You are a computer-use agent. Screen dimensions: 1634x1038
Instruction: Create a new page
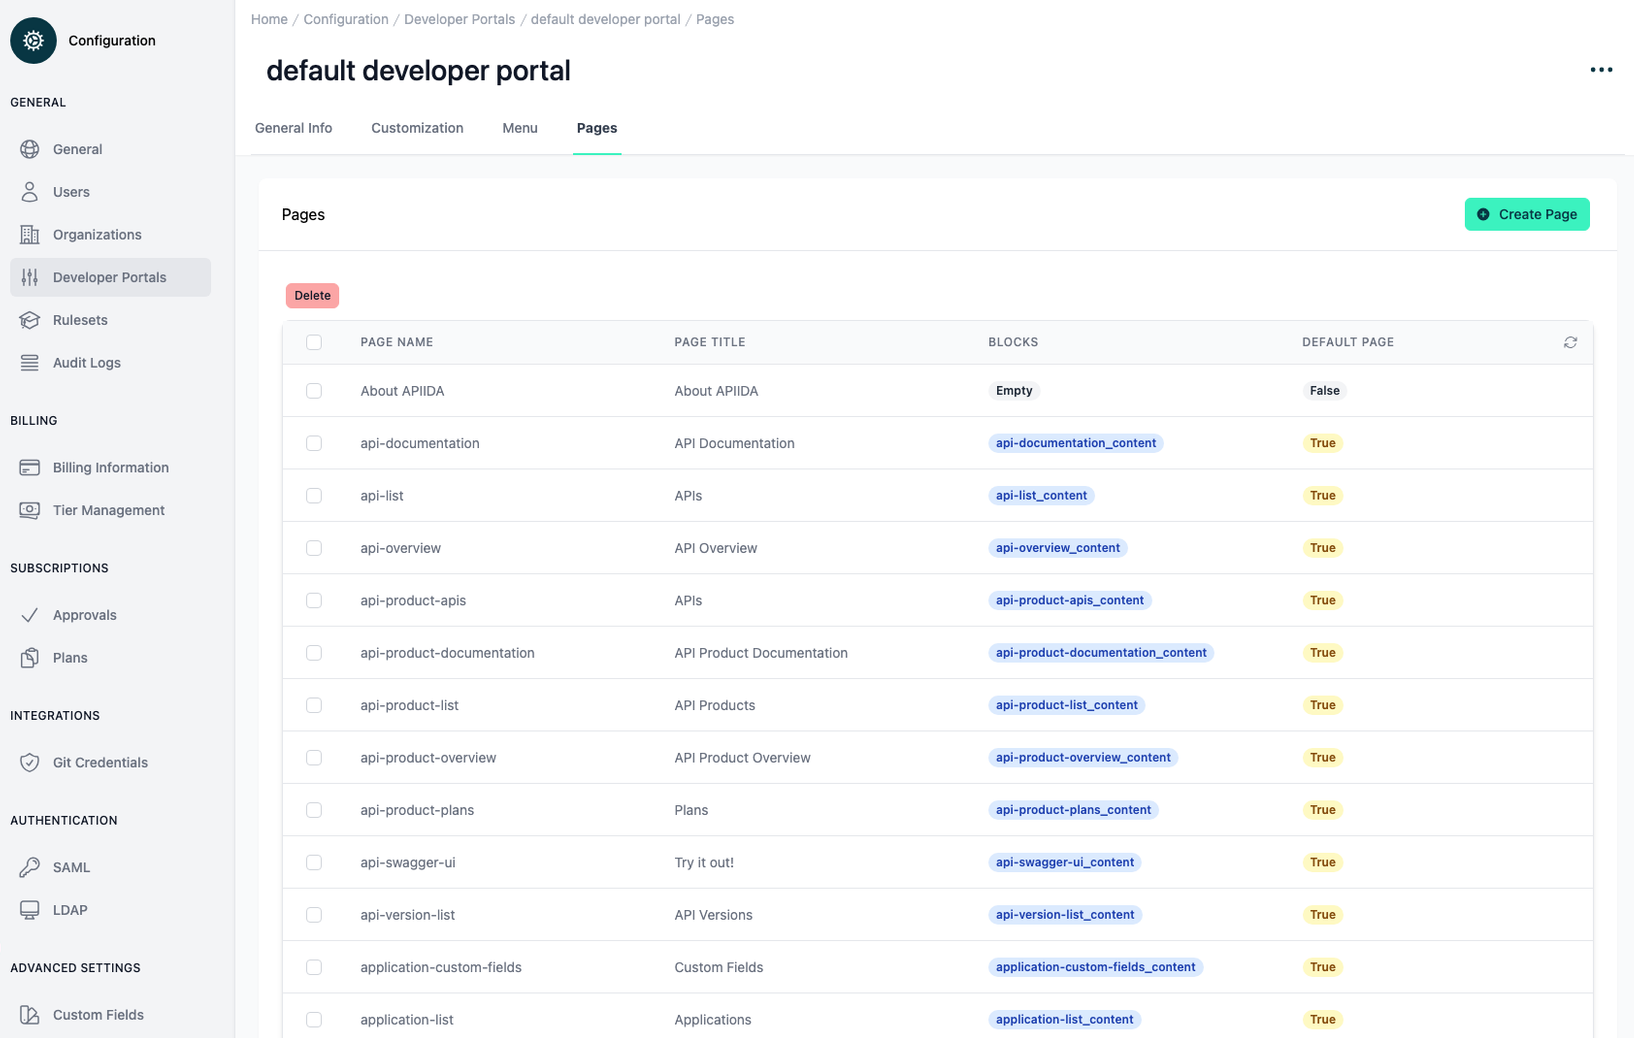point(1527,214)
